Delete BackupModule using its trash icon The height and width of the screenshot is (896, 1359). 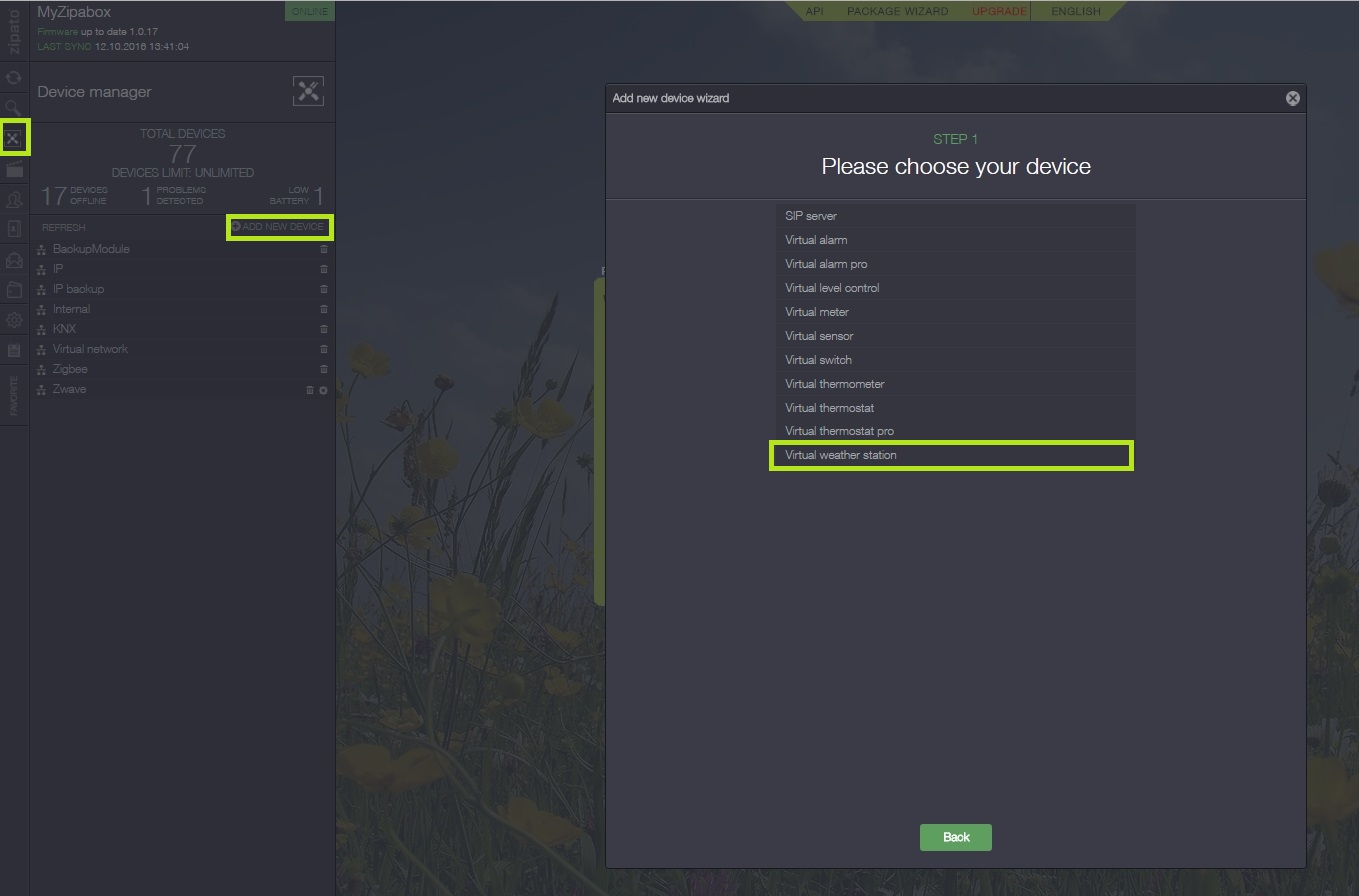[x=323, y=249]
